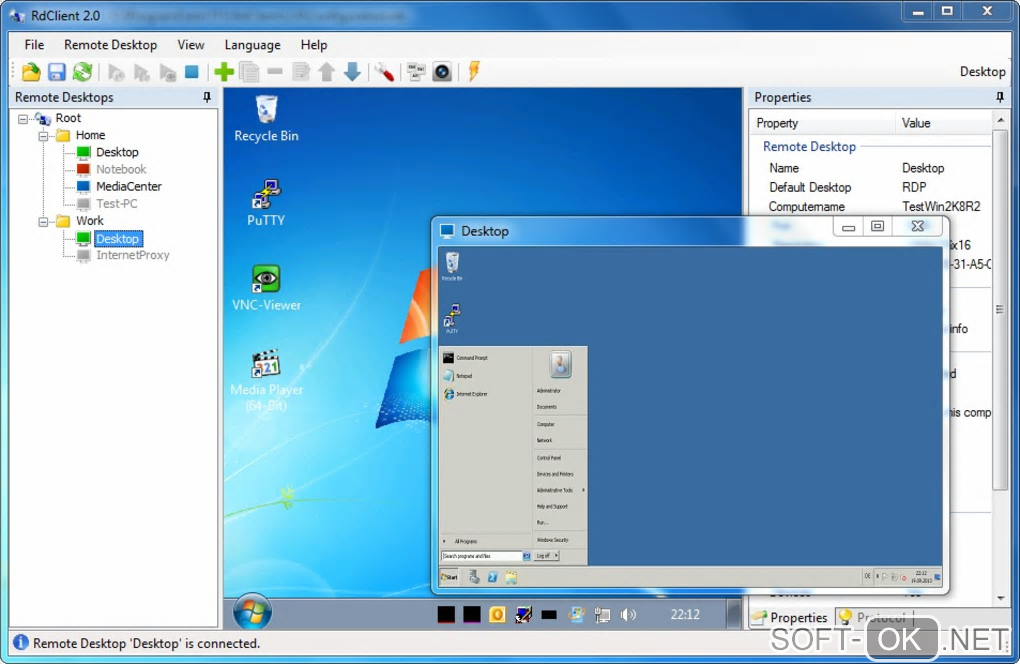The width and height of the screenshot is (1020, 664).
Task: Click the Value column header
Action: [943, 123]
